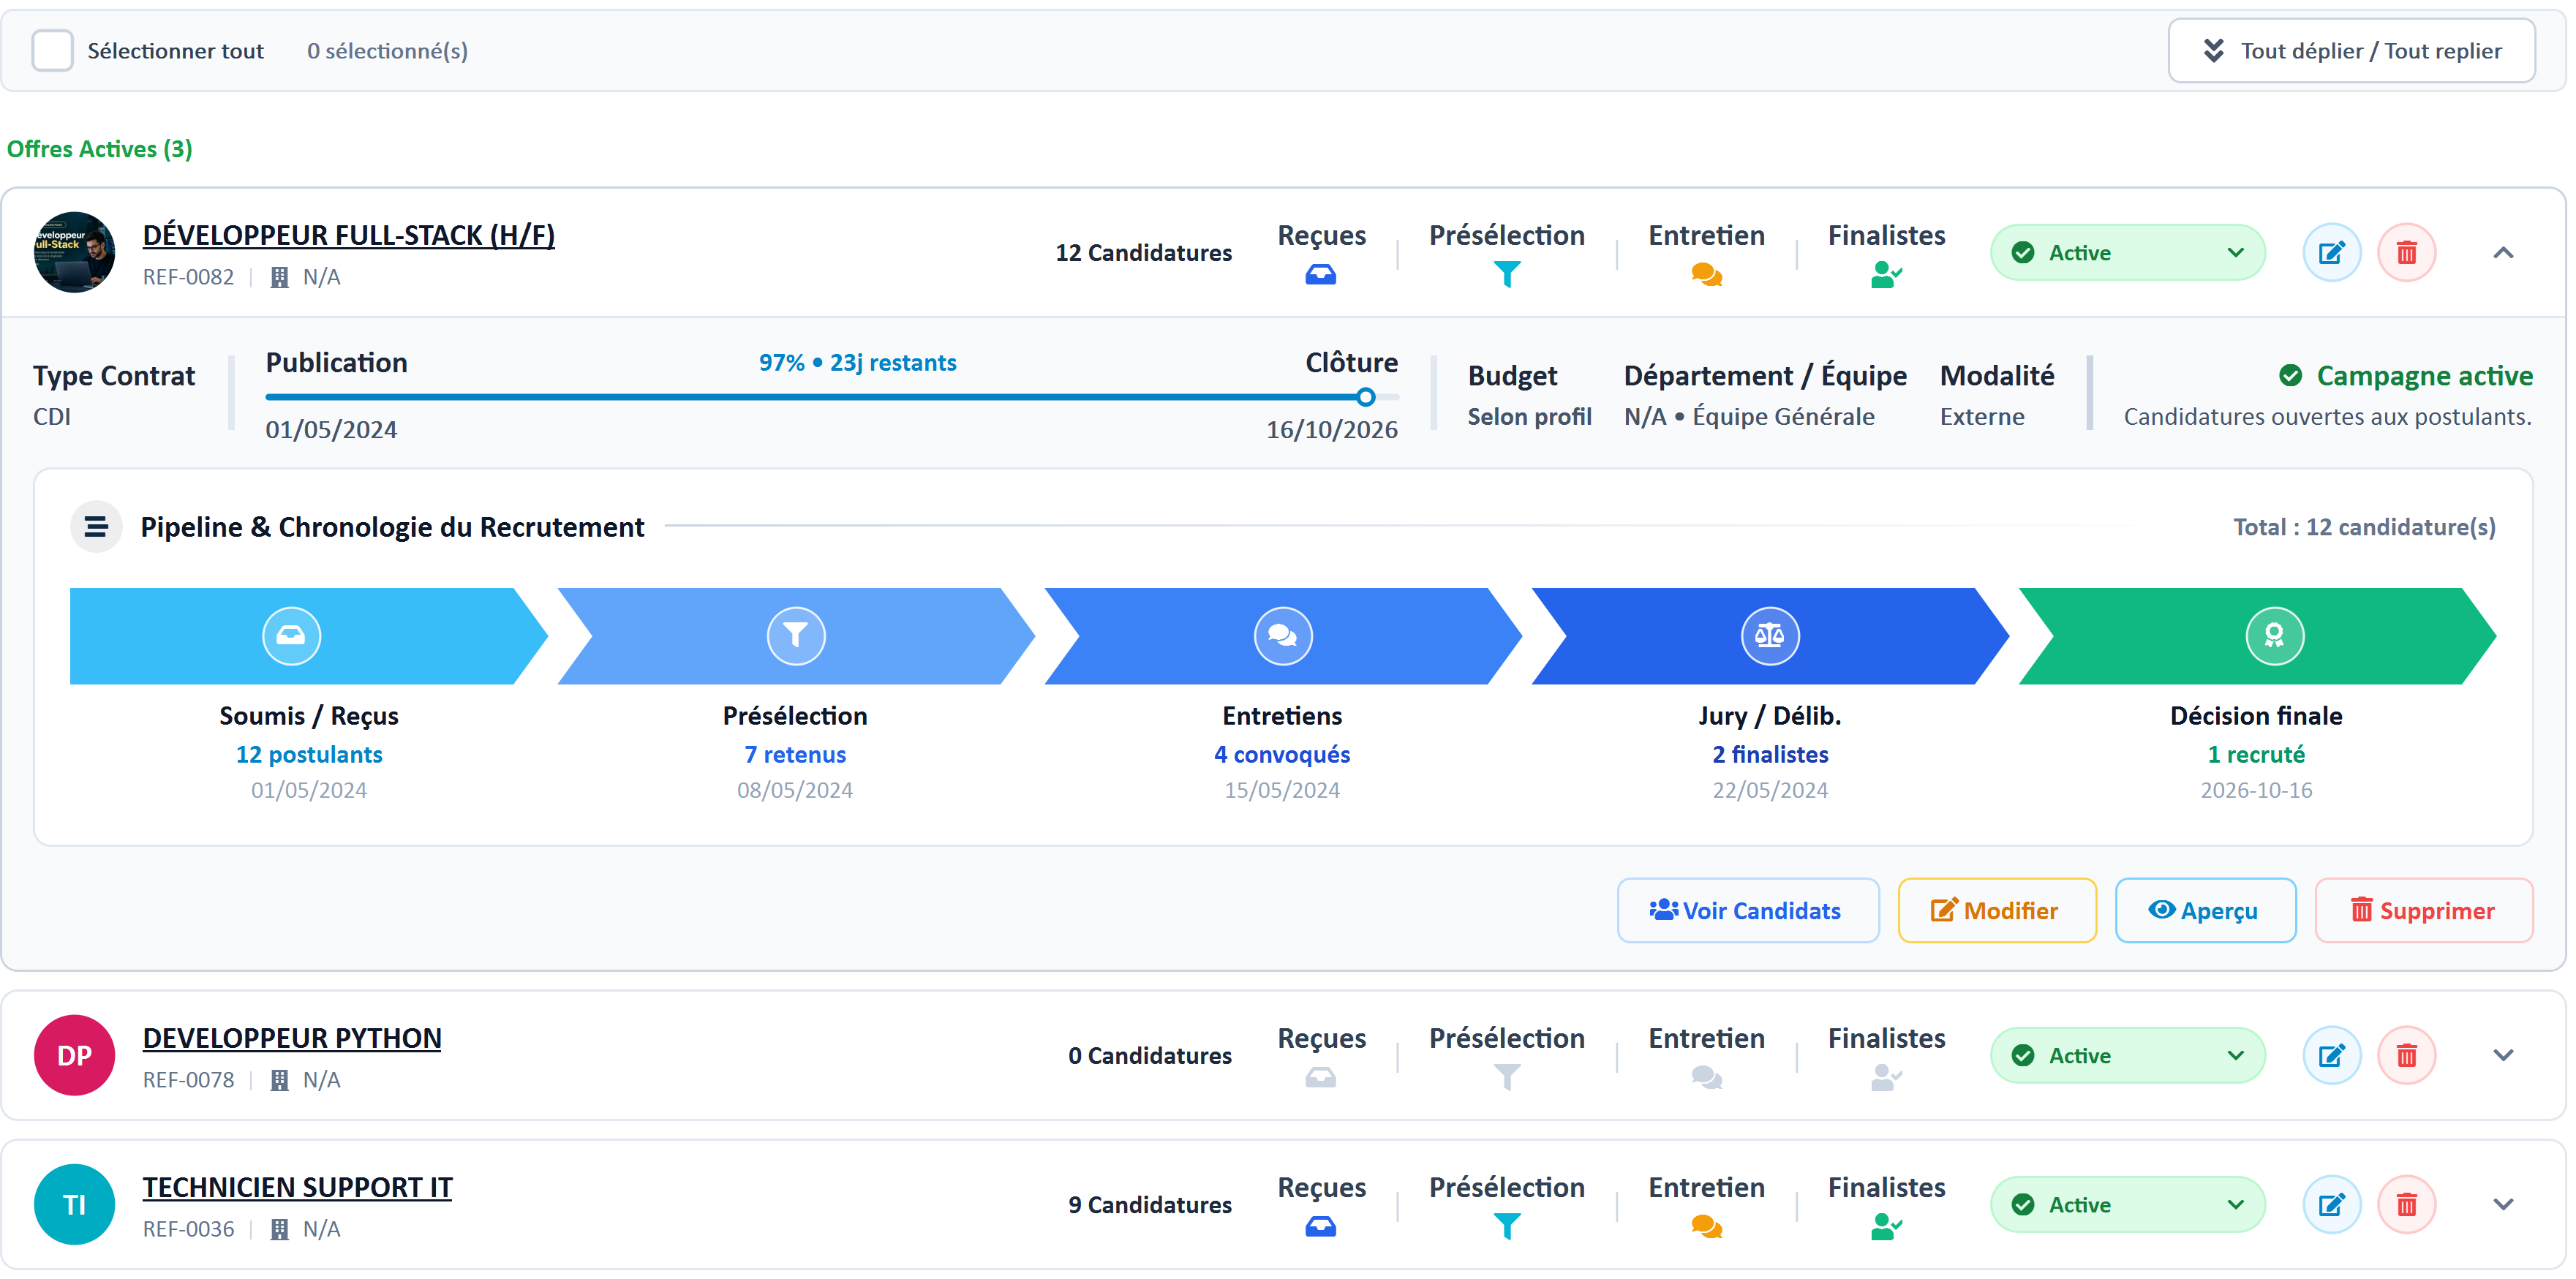Click the Présélection pipeline stage arrow
This screenshot has height=1279, width=2576.
[x=795, y=636]
